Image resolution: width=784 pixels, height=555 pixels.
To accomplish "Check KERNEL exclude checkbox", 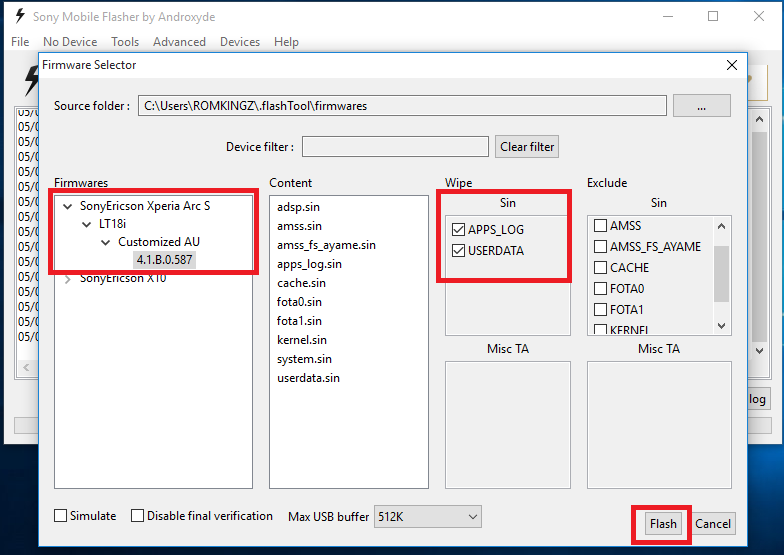I will coord(600,330).
